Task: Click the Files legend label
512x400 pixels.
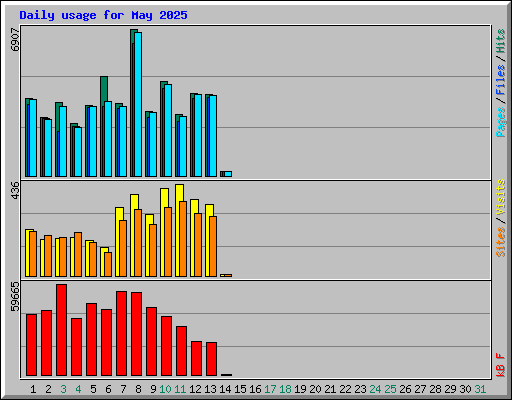Action: click(501, 80)
